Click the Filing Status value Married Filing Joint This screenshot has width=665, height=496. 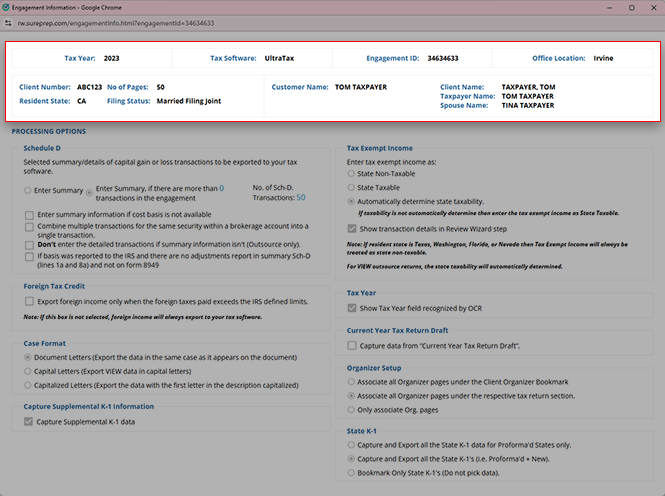click(x=189, y=101)
